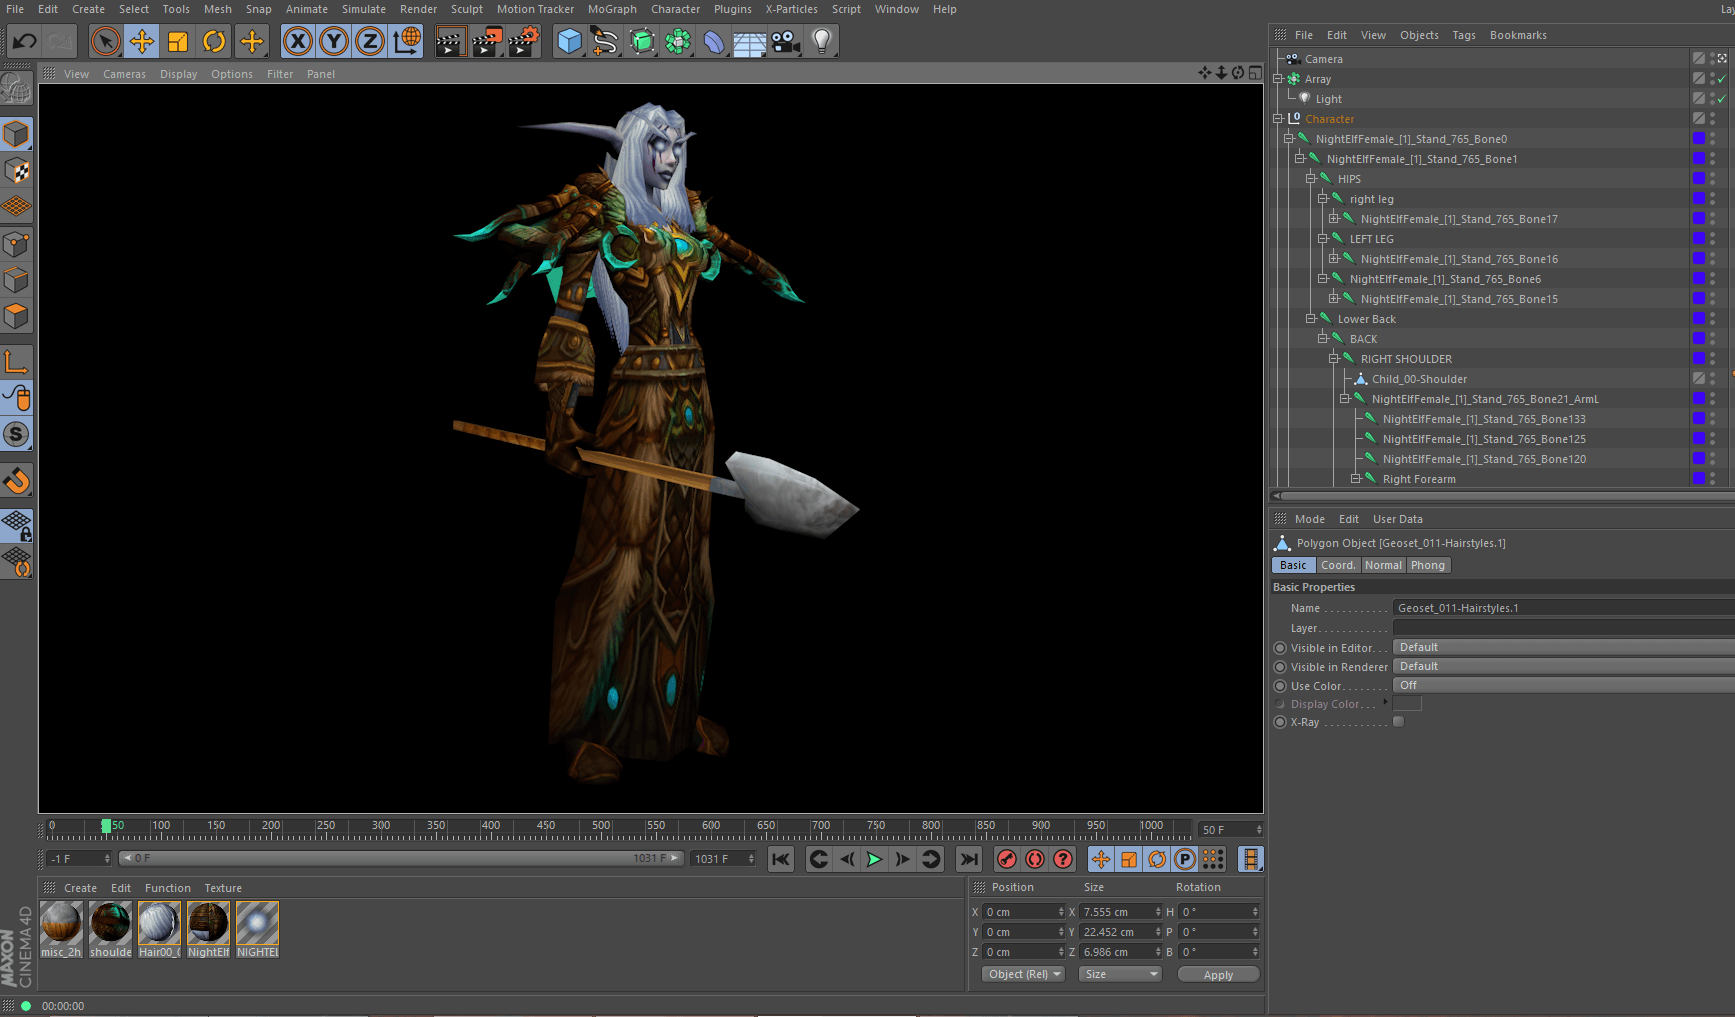Click the Apply button

coord(1218,975)
